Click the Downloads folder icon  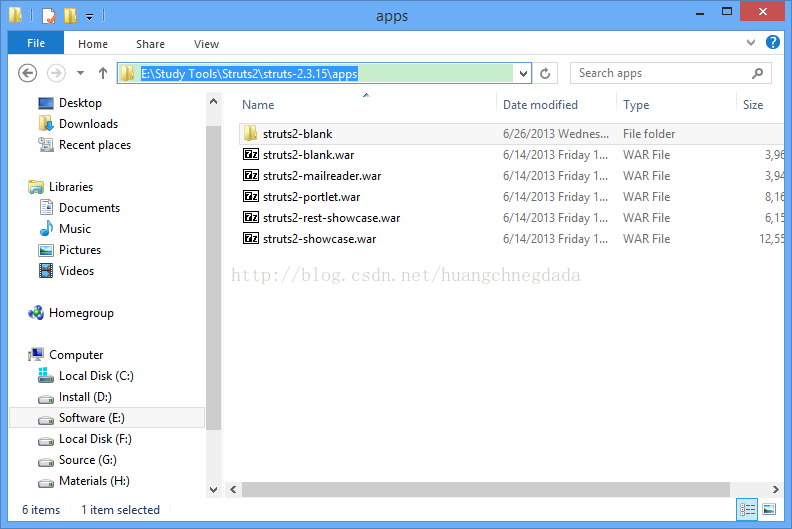pos(46,123)
